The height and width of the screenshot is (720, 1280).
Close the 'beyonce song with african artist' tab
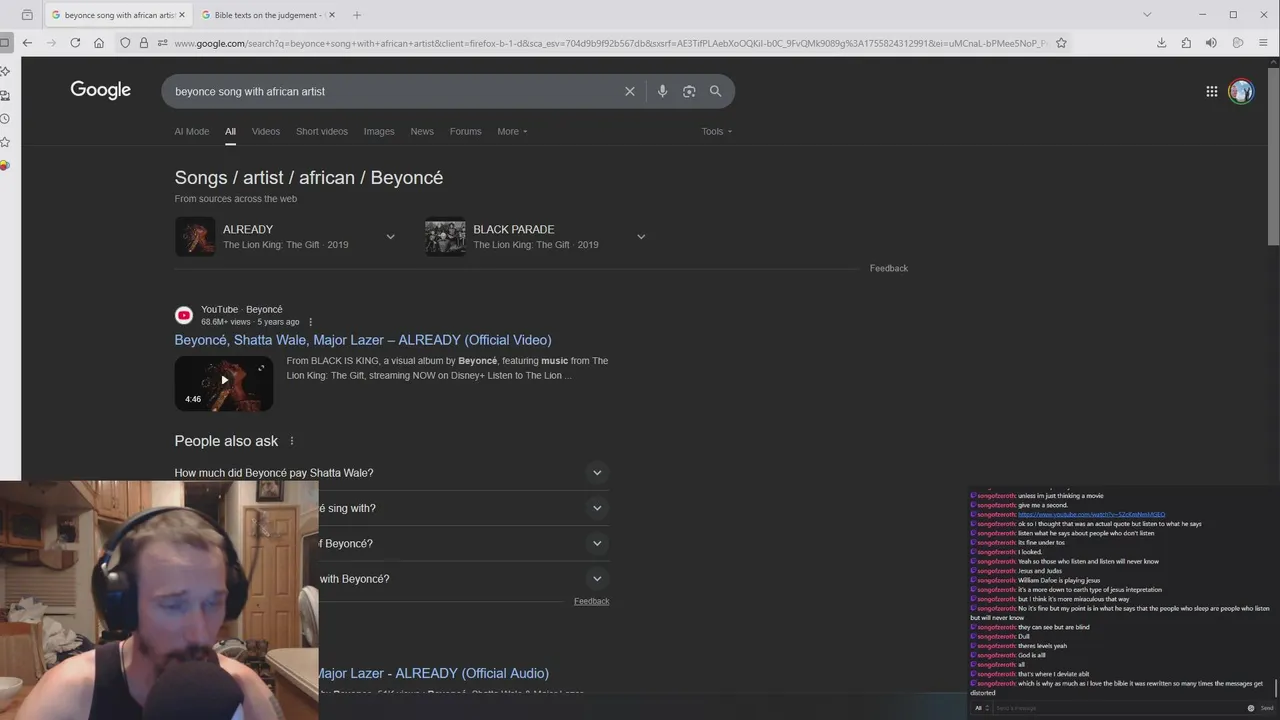click(x=182, y=15)
